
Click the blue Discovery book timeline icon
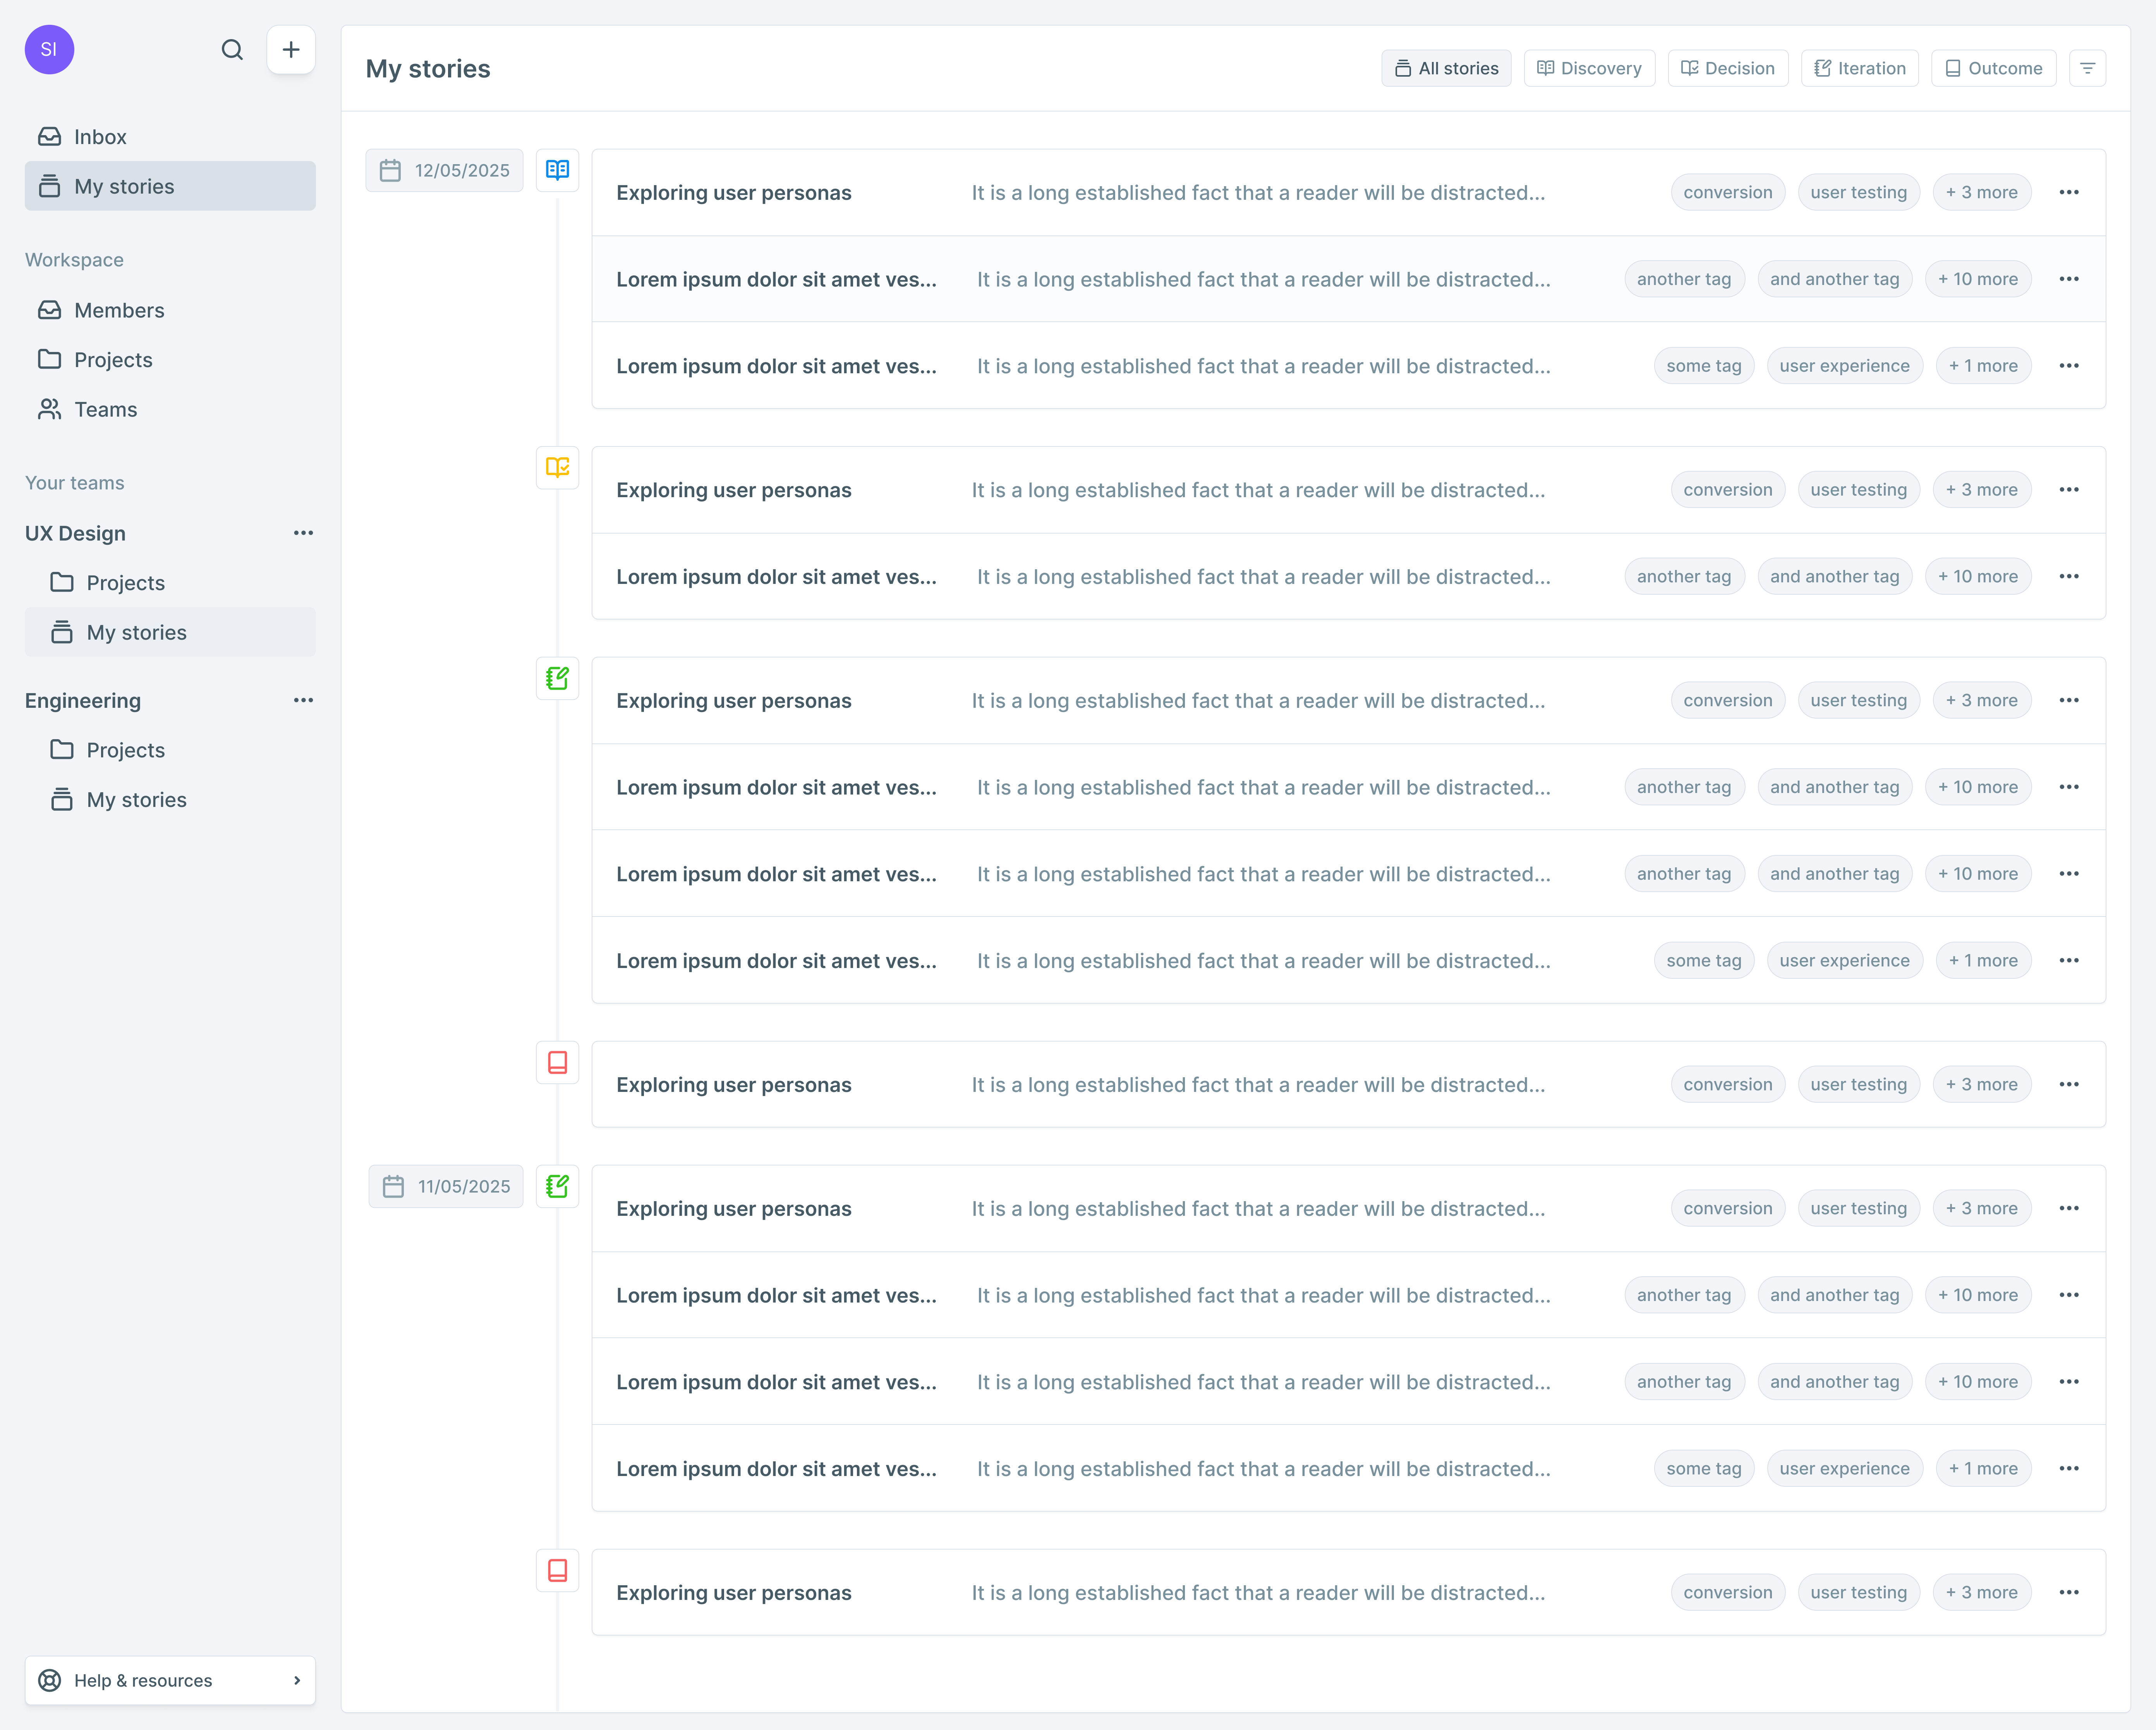click(557, 170)
